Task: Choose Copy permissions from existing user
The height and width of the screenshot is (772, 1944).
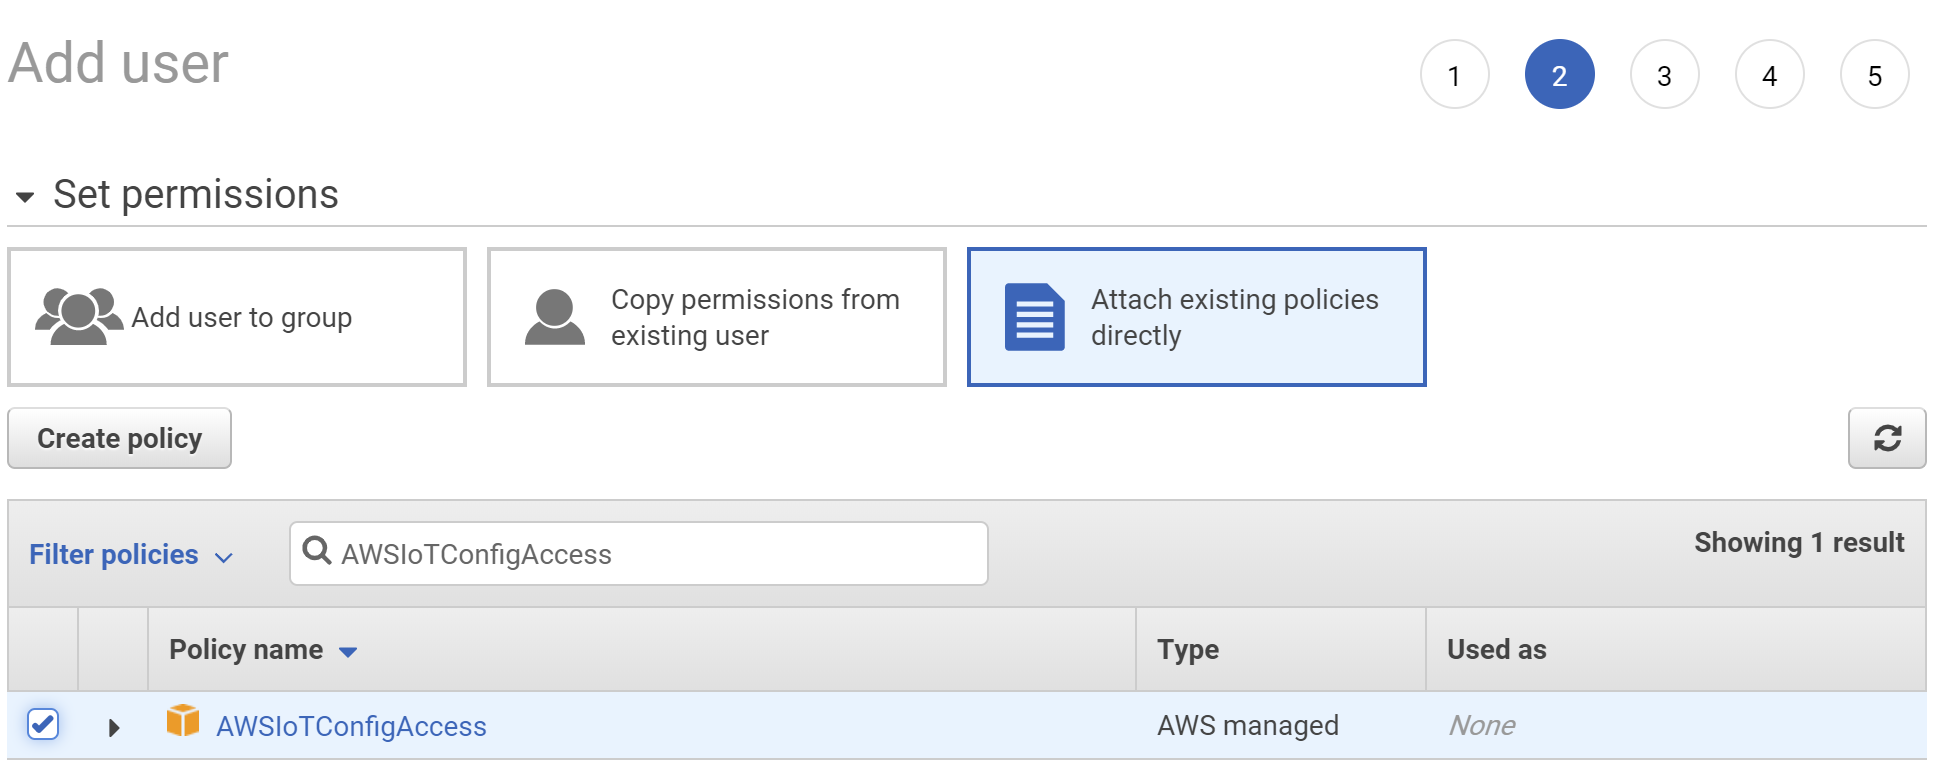Action: click(716, 317)
